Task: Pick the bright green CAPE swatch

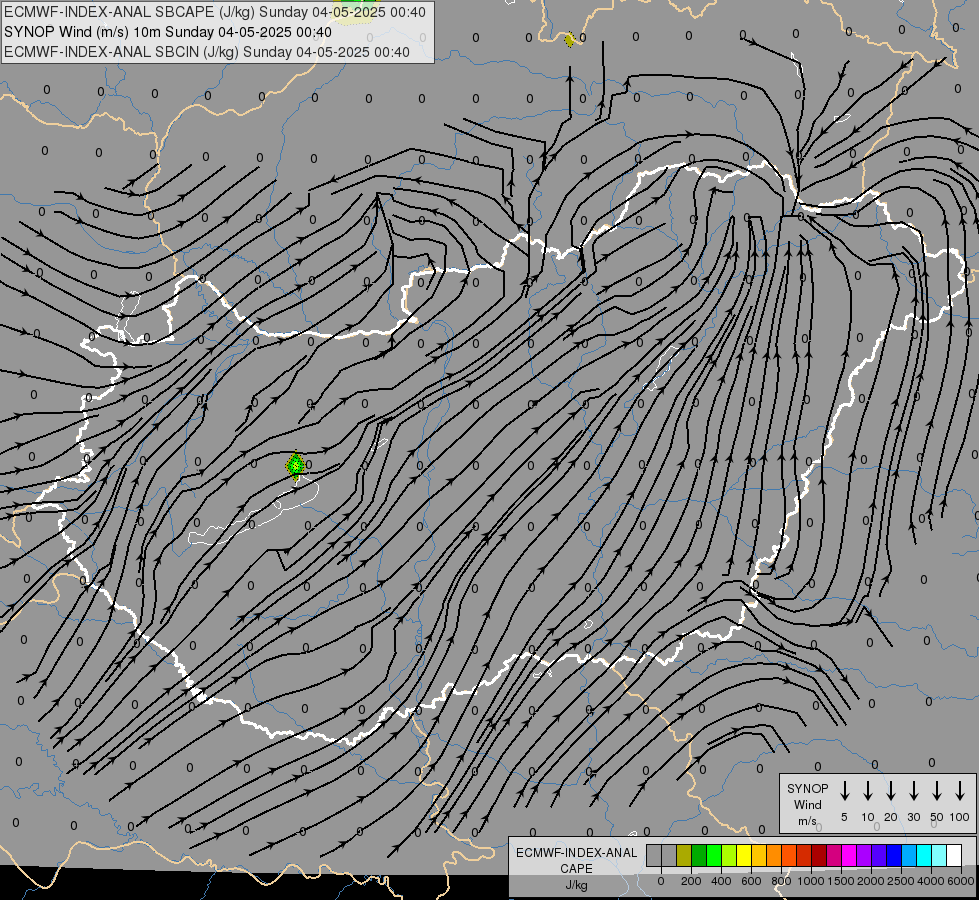Action: [714, 855]
